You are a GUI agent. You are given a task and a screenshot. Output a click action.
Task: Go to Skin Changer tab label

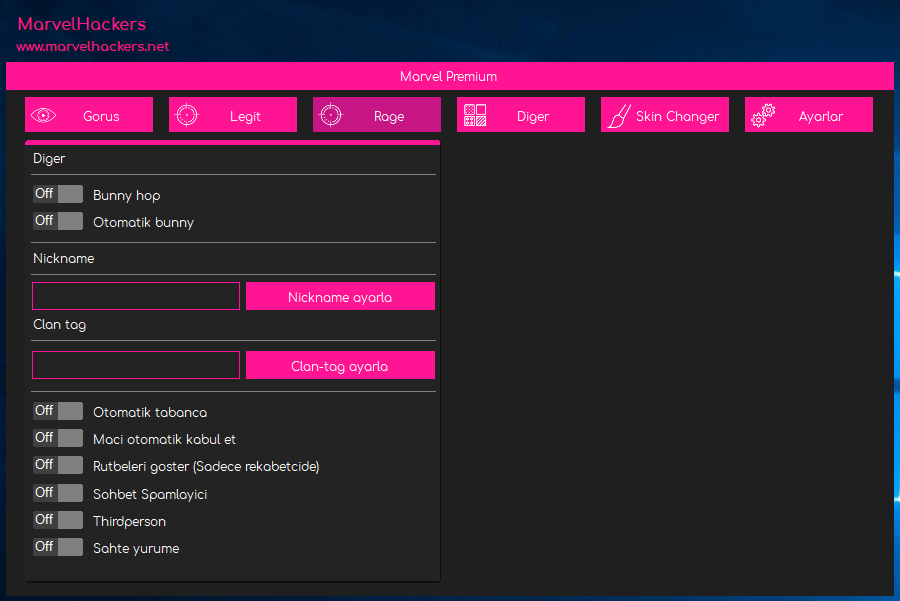coord(677,117)
